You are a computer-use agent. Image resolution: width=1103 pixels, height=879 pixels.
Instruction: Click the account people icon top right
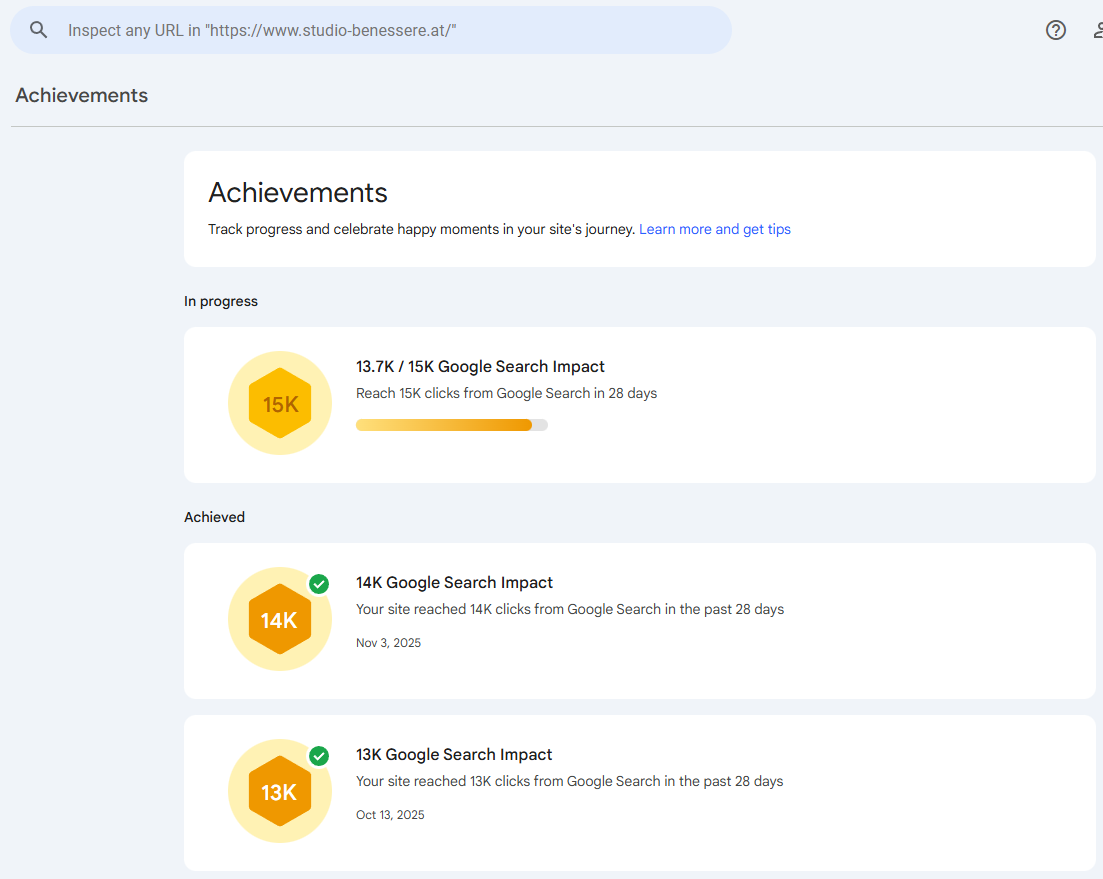(1098, 30)
